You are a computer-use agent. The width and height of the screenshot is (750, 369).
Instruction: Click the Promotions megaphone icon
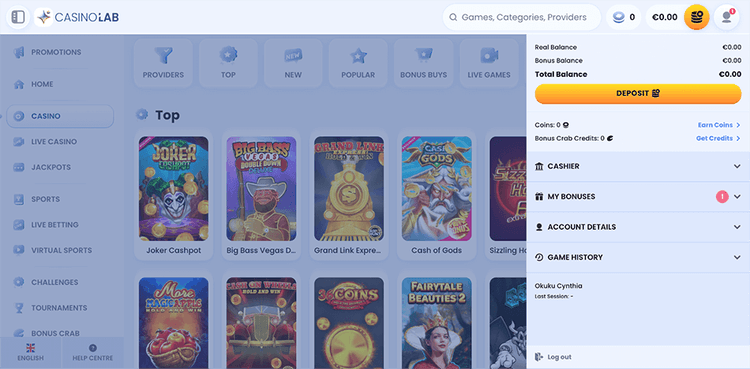click(x=19, y=52)
